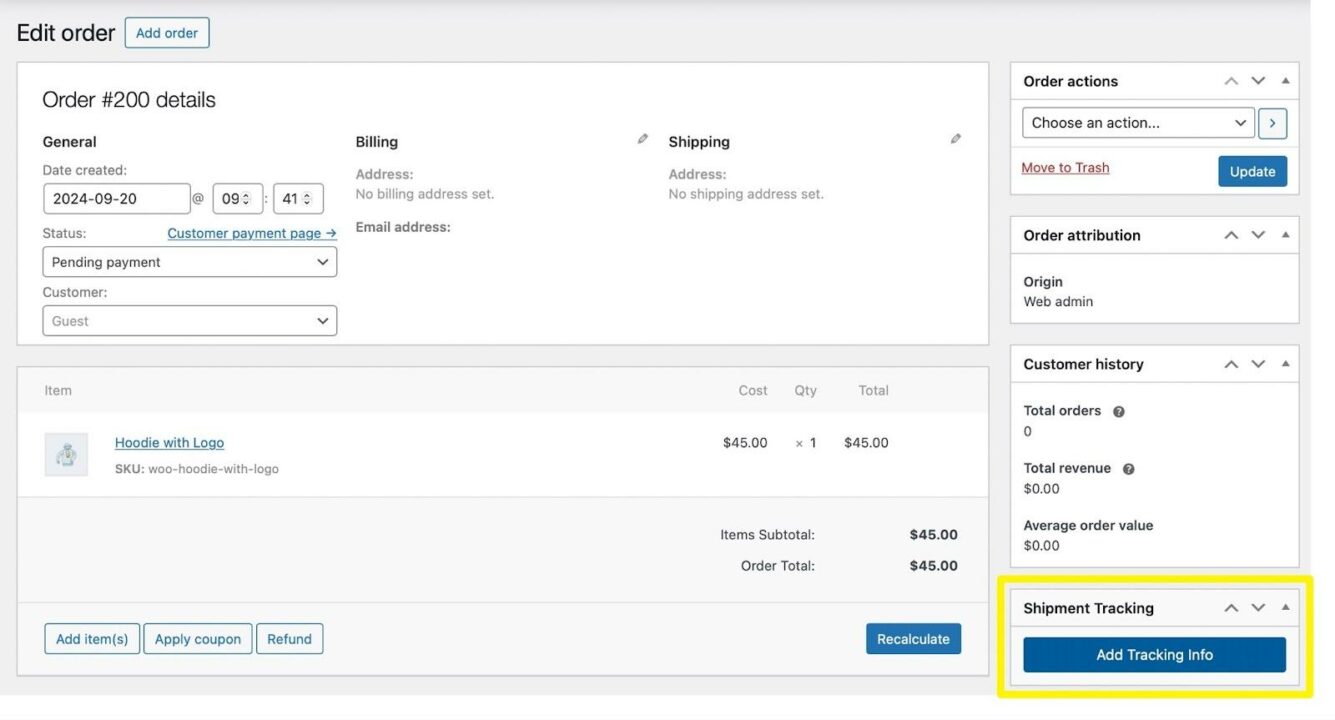View Total orders help tooltip

[1117, 410]
